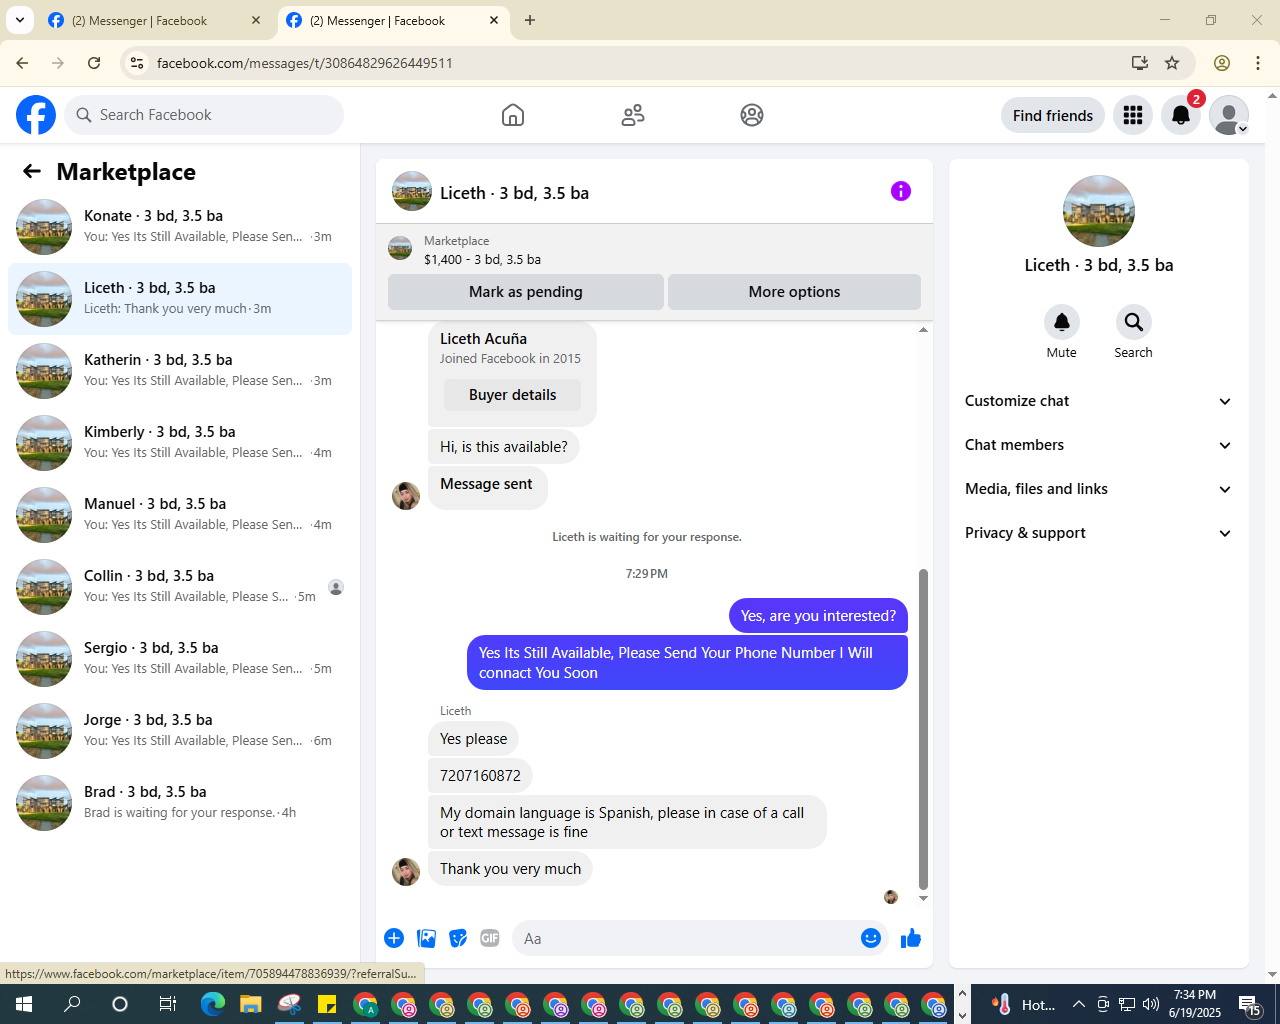Open the account profile avatar menu
Screen dimensions: 1280x1024
1229,115
